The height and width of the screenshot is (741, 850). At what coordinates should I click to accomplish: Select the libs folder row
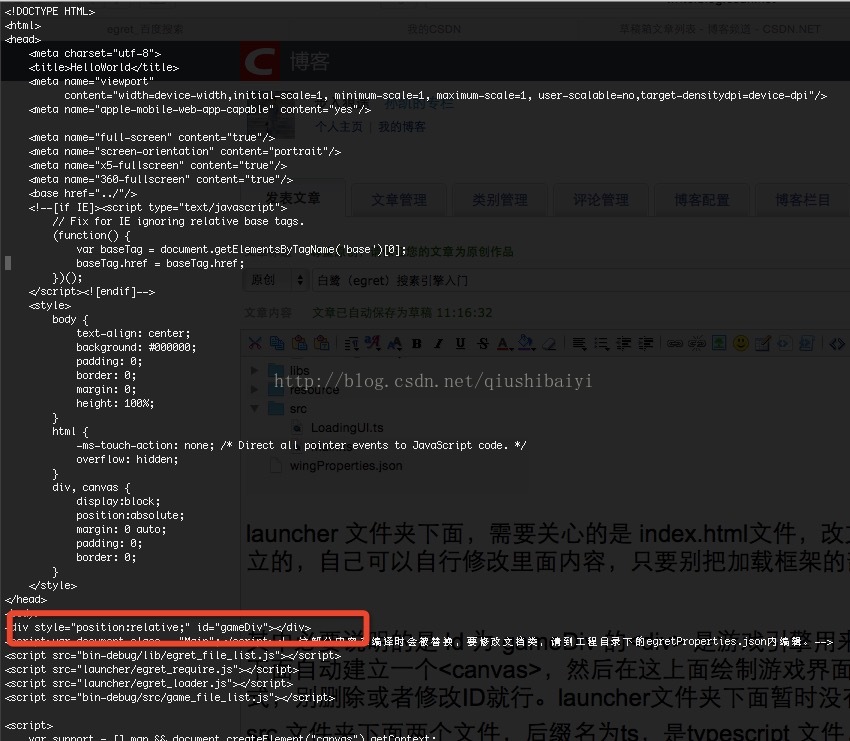pos(287,370)
